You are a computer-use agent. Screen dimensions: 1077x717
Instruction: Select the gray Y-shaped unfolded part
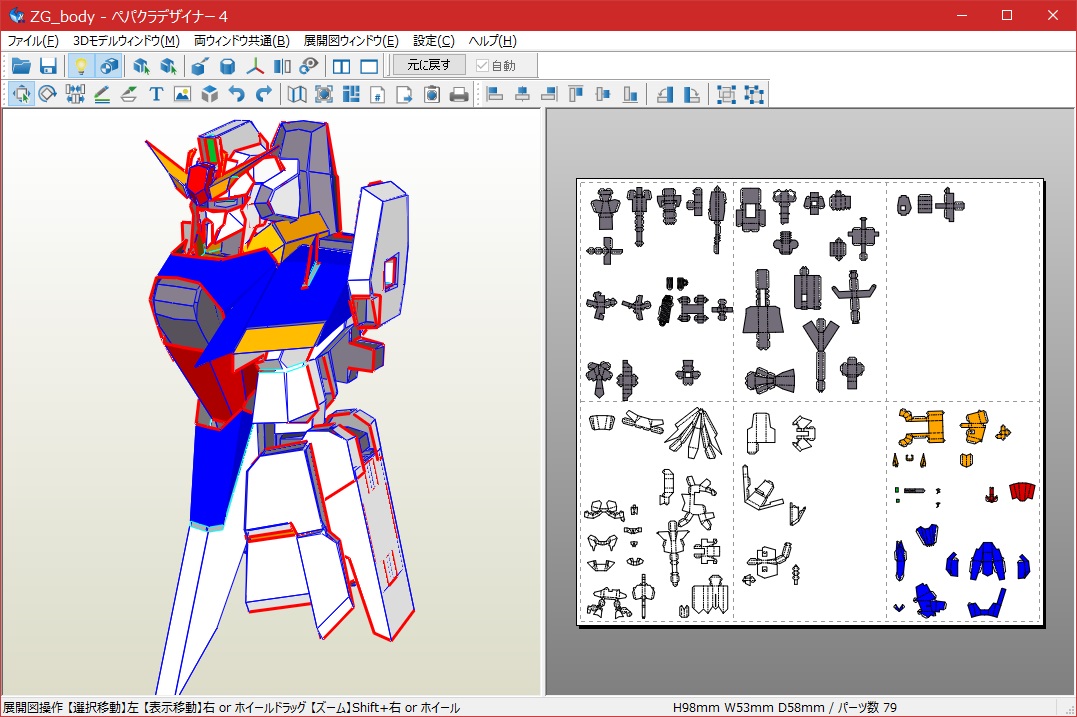tap(821, 354)
